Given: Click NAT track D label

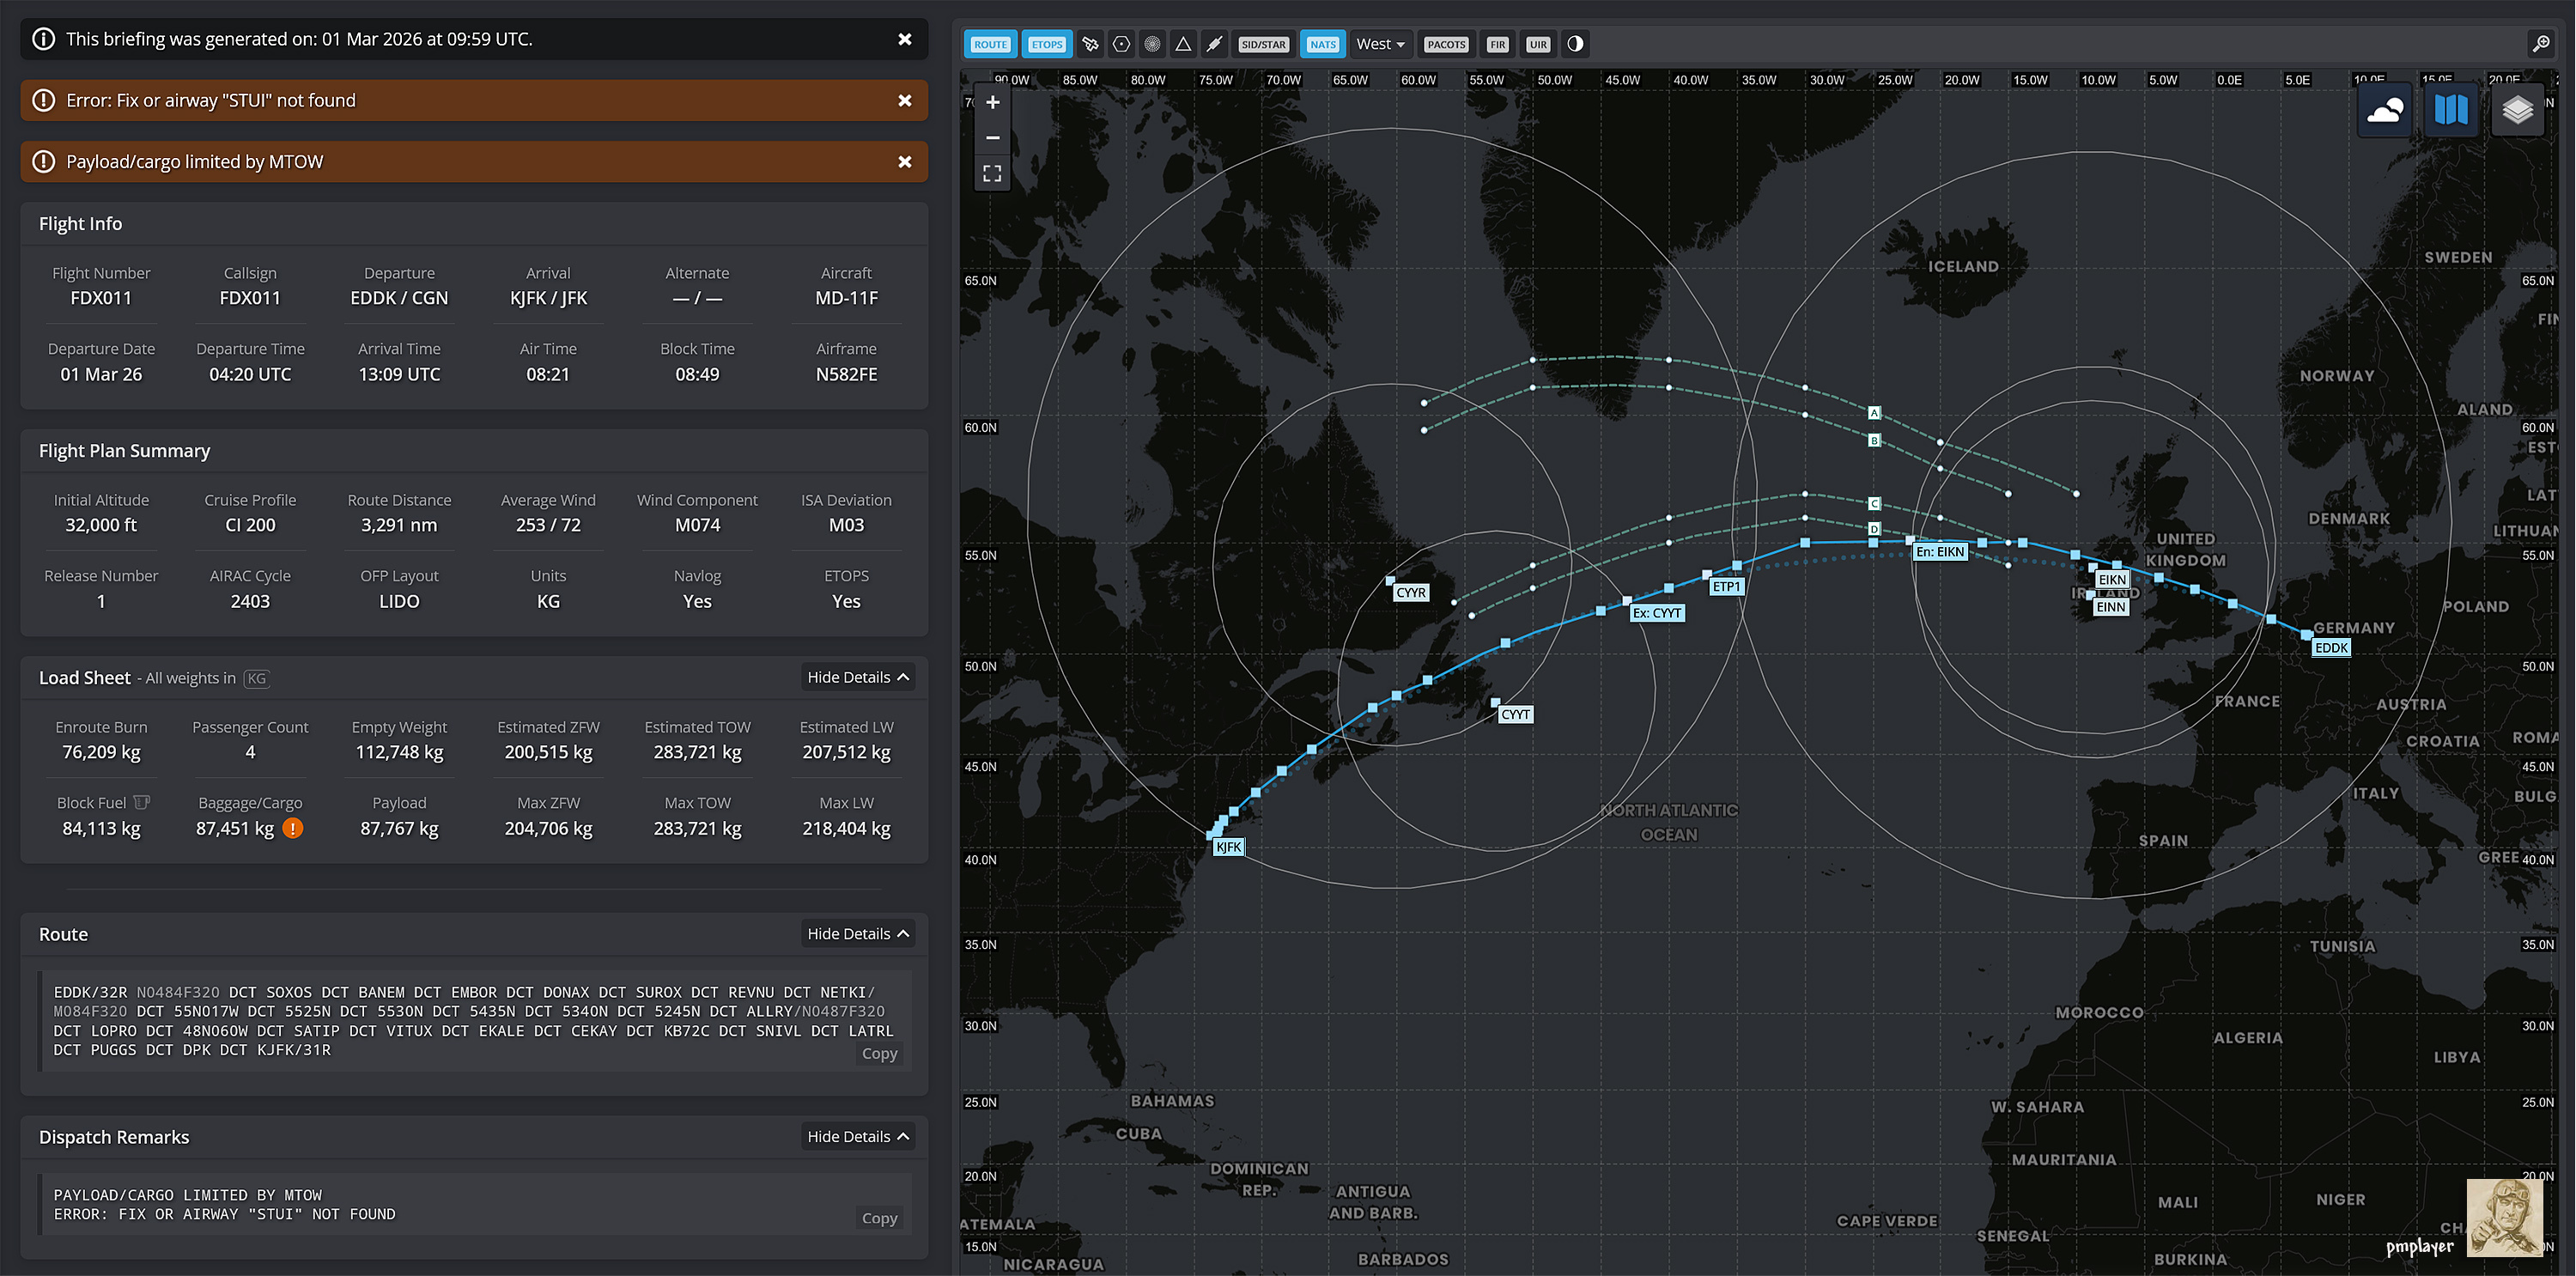Looking at the screenshot, I should (1874, 528).
